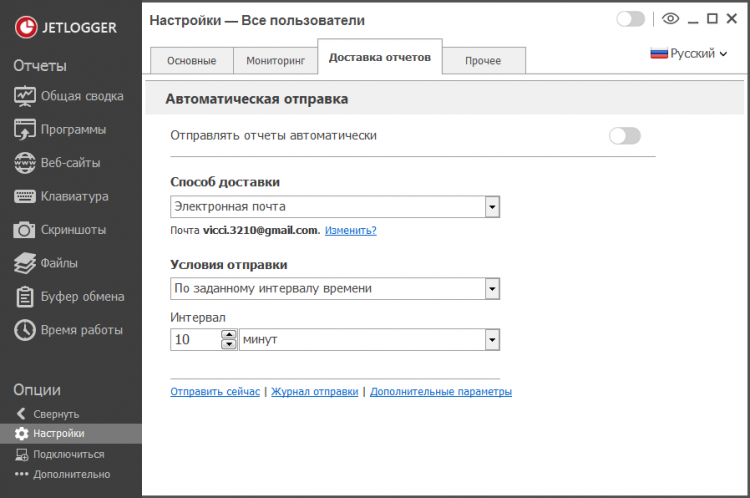The image size is (750, 498).
Task: Open the Буфер обмена clipboard icon
Action: coord(25,297)
